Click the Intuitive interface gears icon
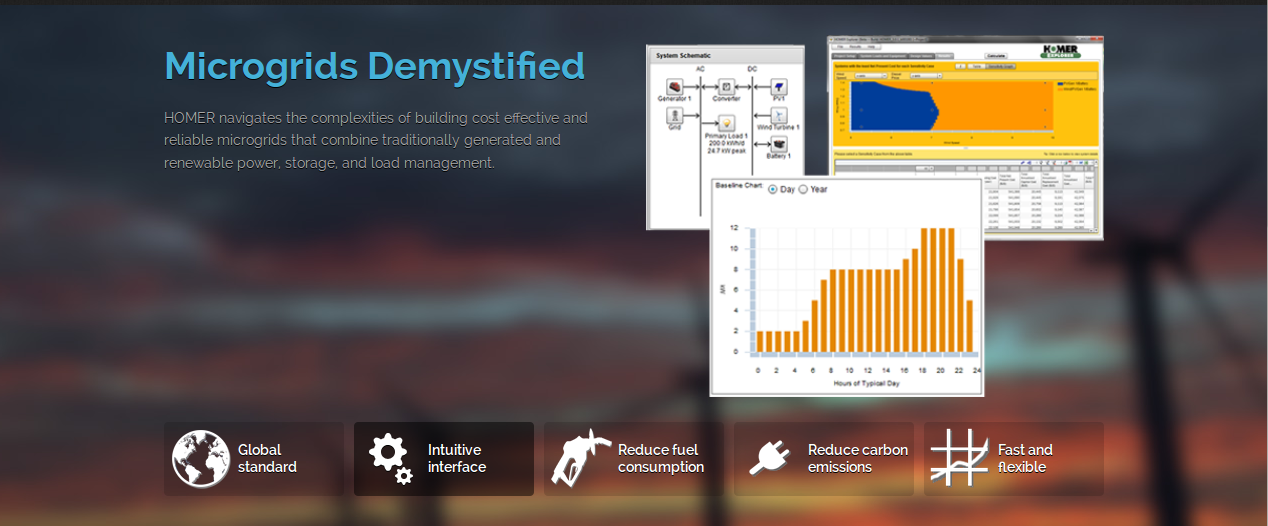This screenshot has width=1268, height=526. pos(390,459)
